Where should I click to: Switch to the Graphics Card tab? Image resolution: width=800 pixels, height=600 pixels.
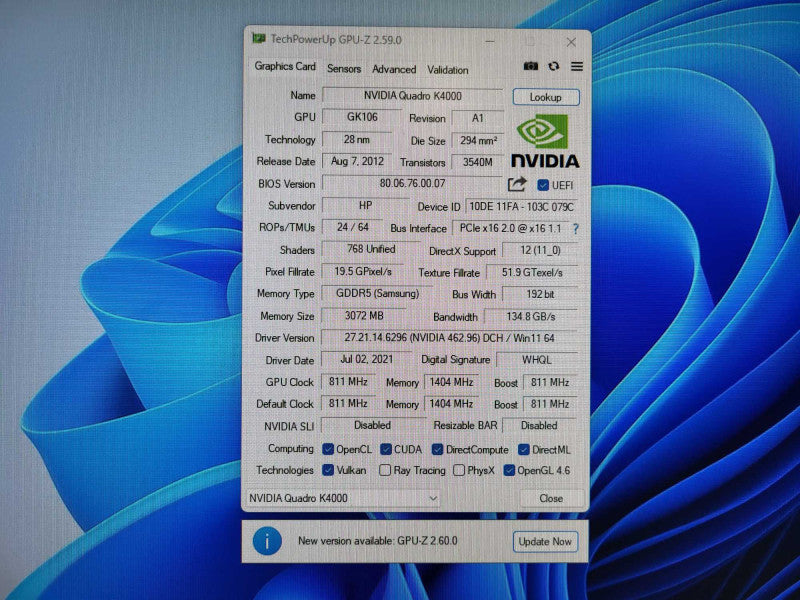pyautogui.click(x=285, y=66)
